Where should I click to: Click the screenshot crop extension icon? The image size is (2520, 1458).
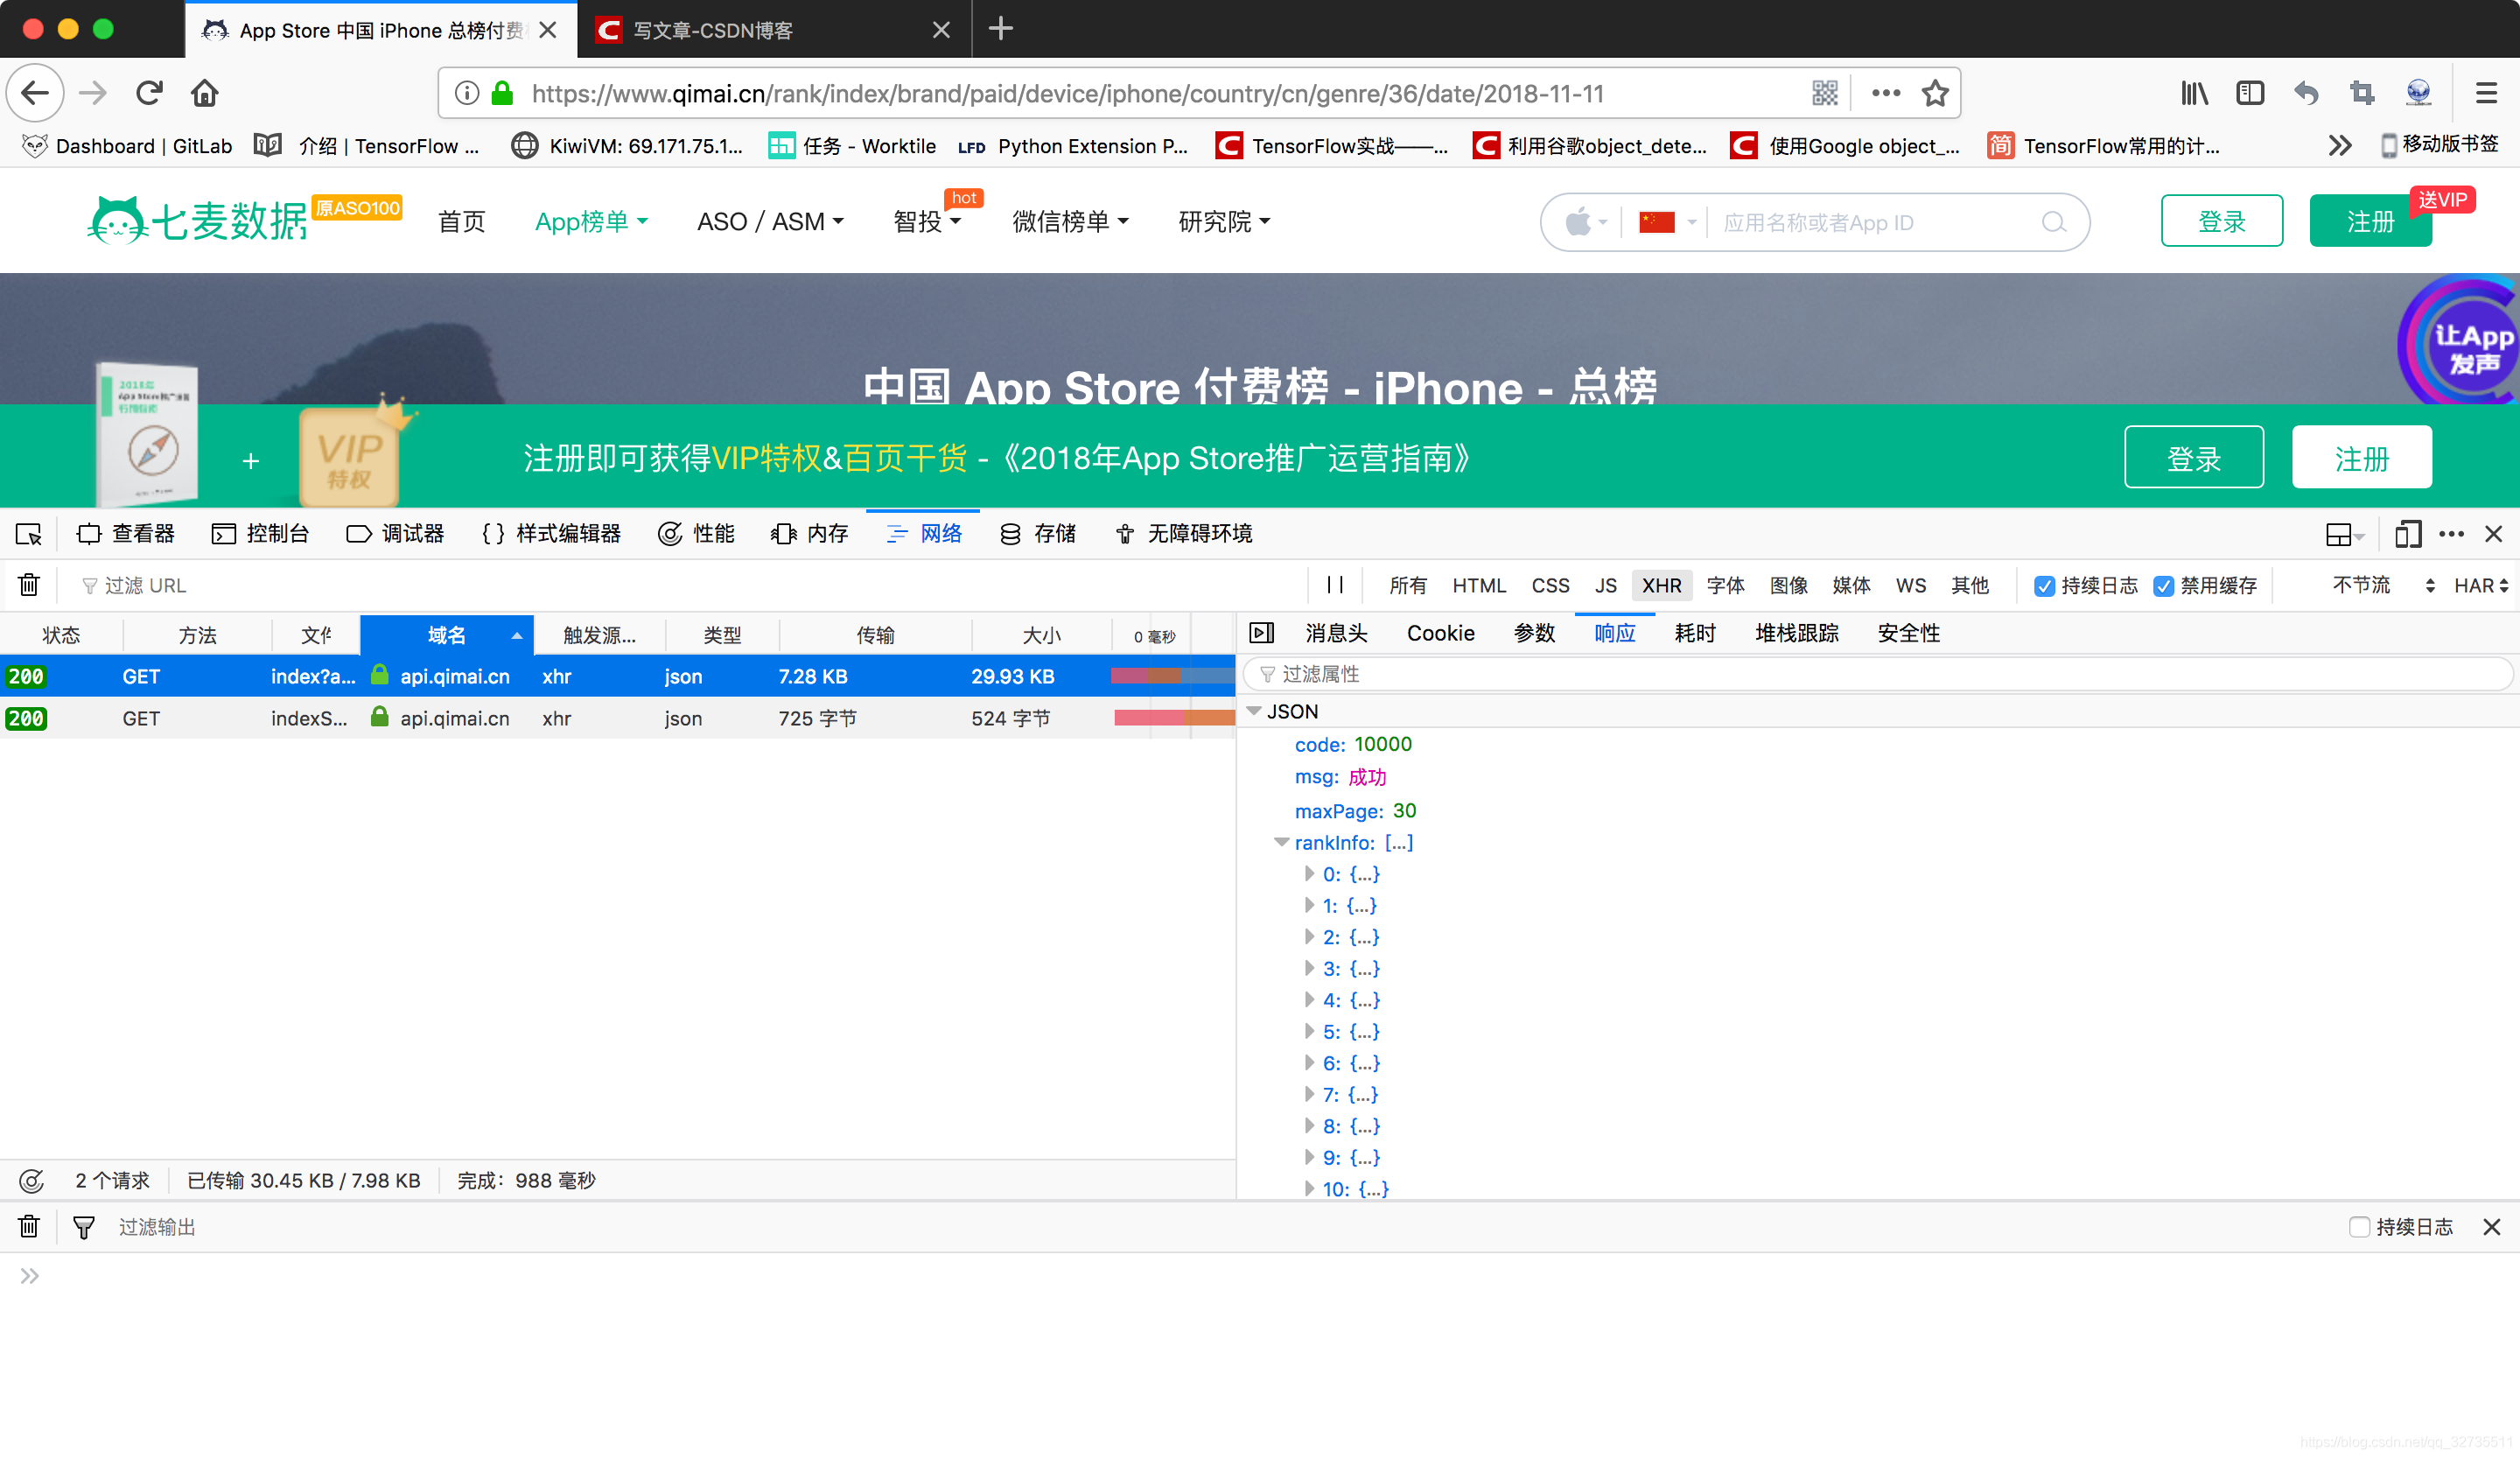coord(2363,93)
